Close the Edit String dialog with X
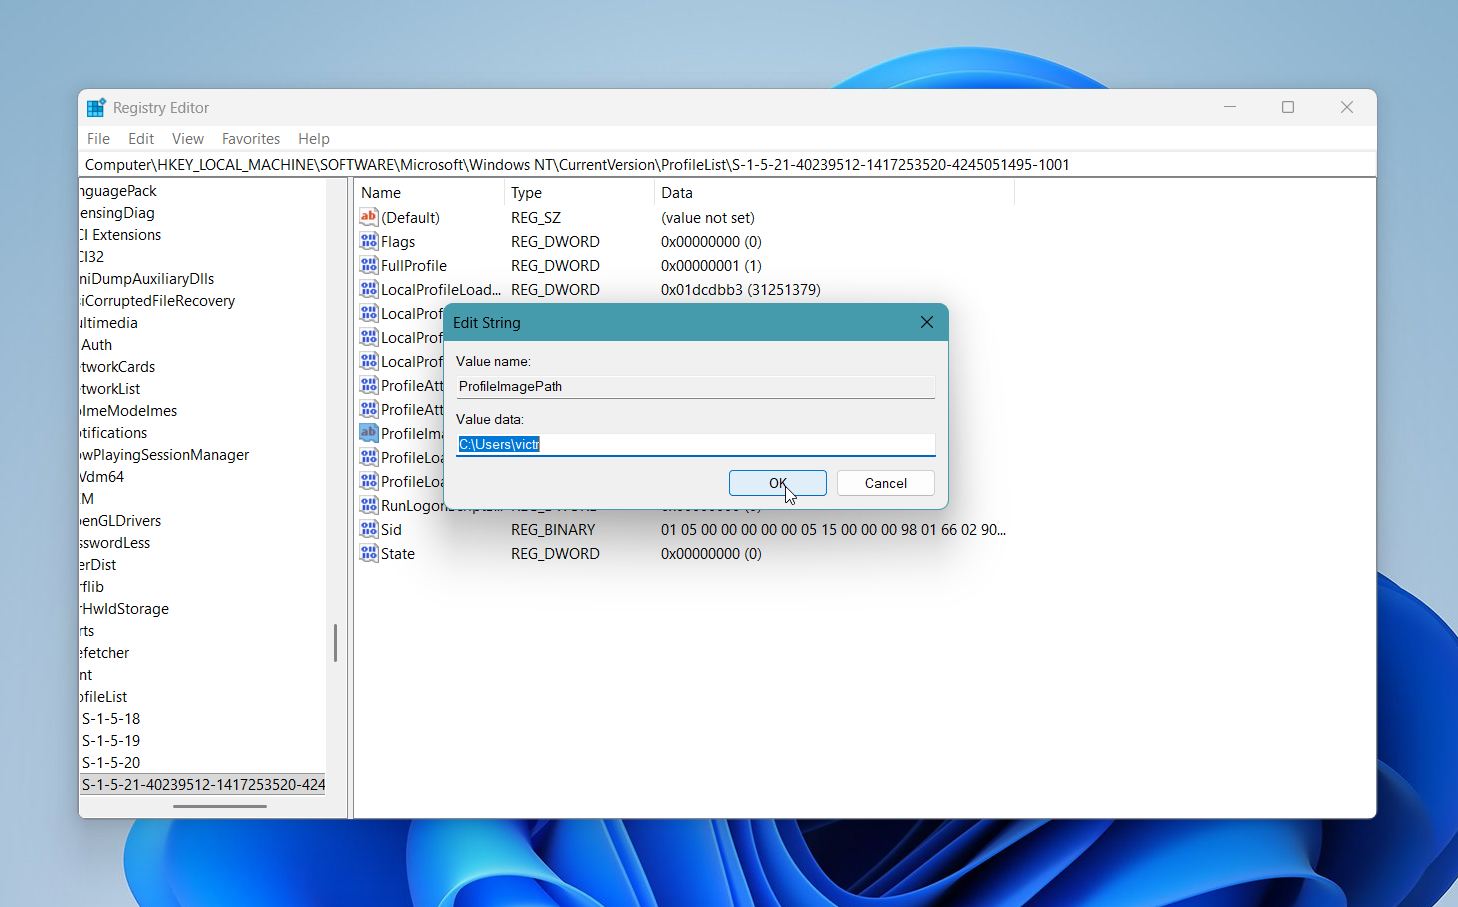The width and height of the screenshot is (1458, 907). pyautogui.click(x=927, y=322)
